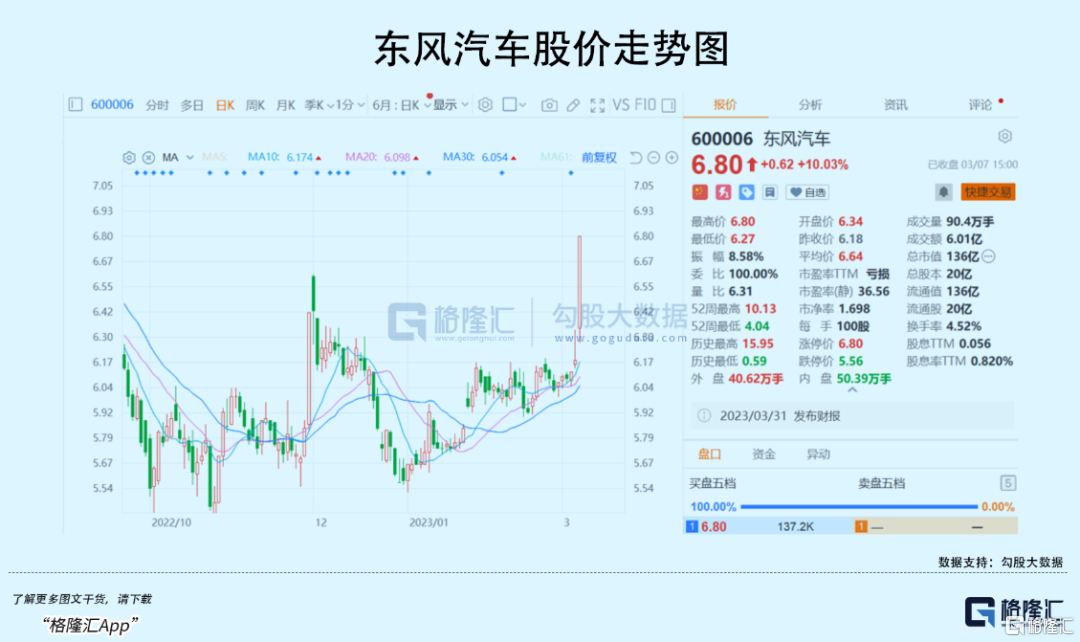Open the note icon beside tag
The width and height of the screenshot is (1080, 642).
[x=770, y=192]
